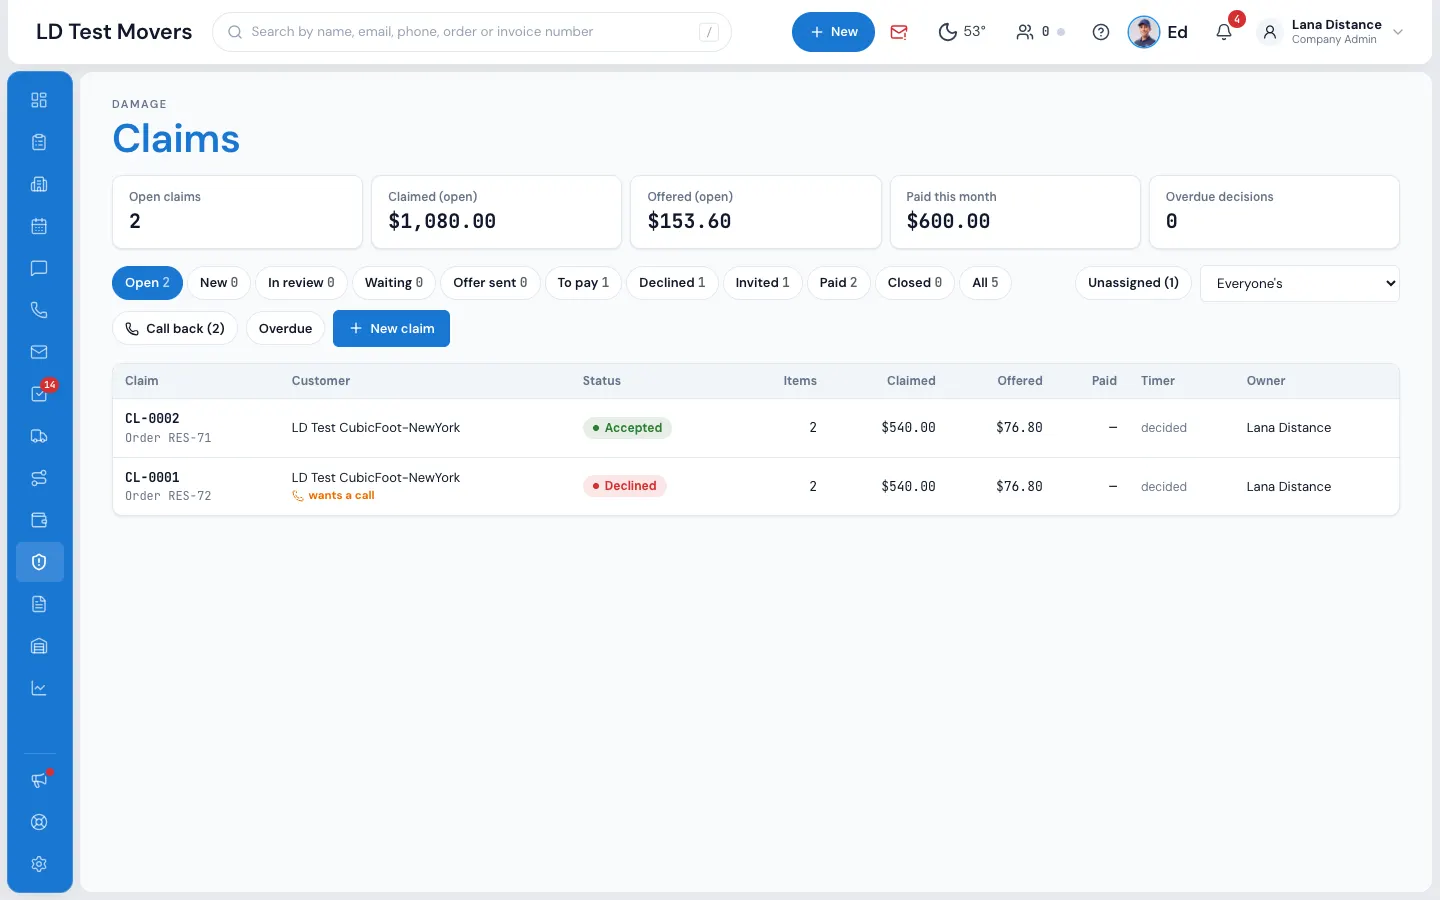Viewport: 1440px width, 900px height.
Task: Click Order RES-72 text
Action: tap(168, 496)
